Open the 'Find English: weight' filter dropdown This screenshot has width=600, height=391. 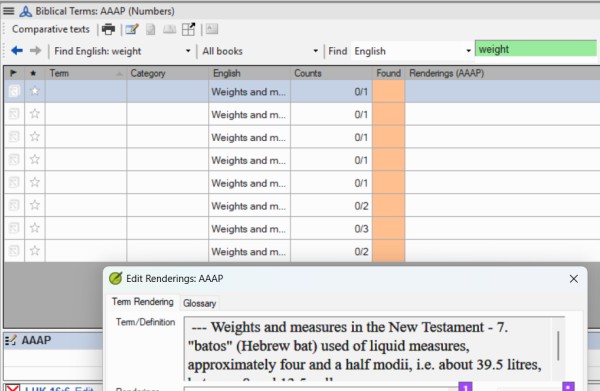point(188,51)
